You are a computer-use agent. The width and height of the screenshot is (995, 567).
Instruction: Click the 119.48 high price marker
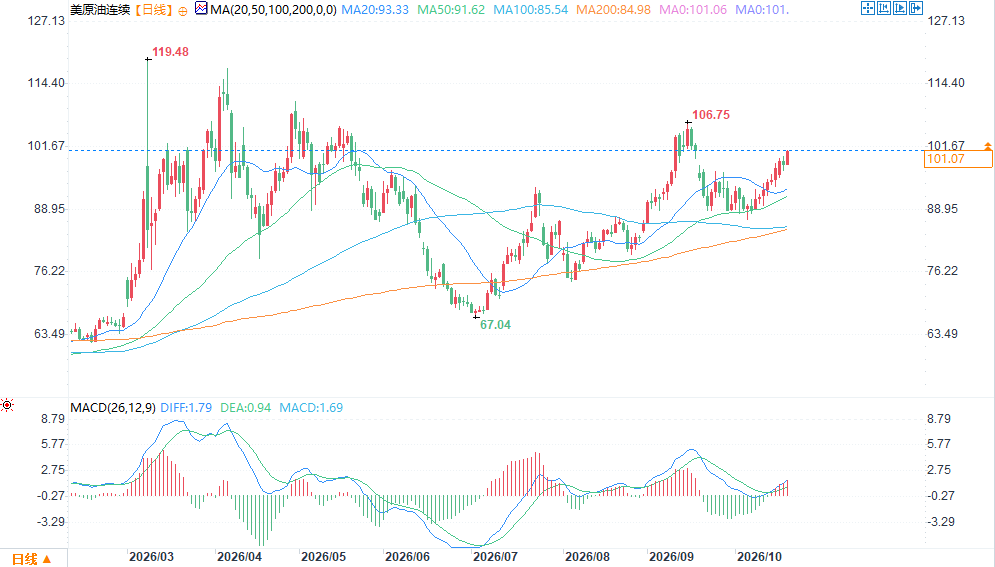170,52
